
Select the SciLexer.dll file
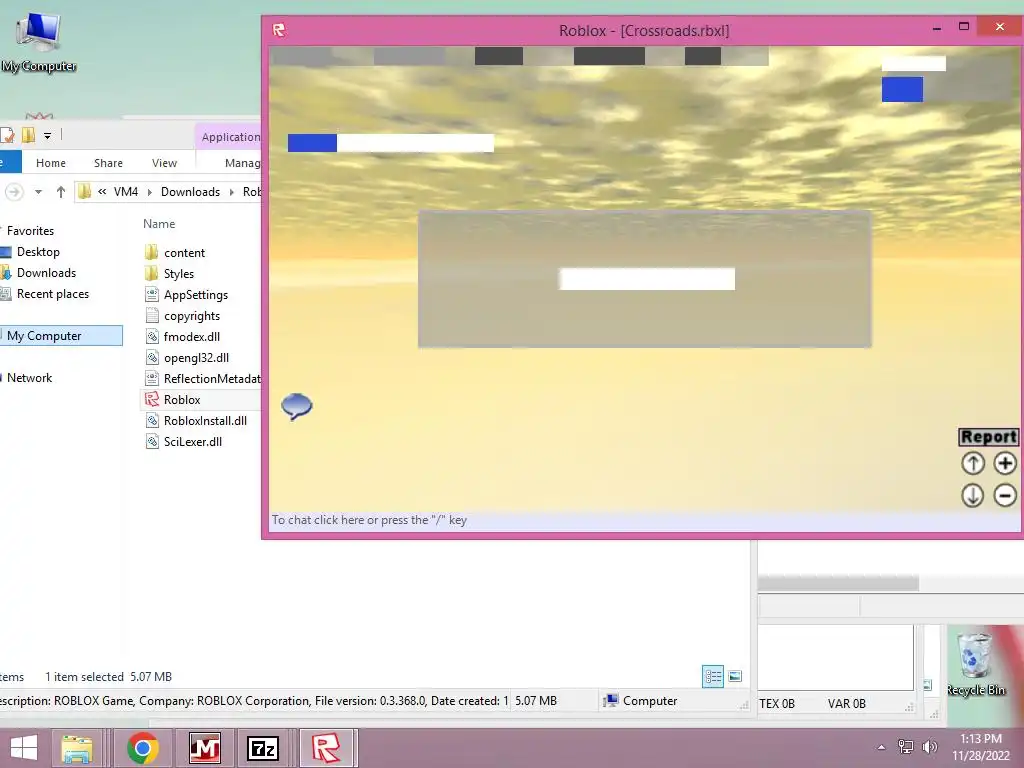point(193,441)
